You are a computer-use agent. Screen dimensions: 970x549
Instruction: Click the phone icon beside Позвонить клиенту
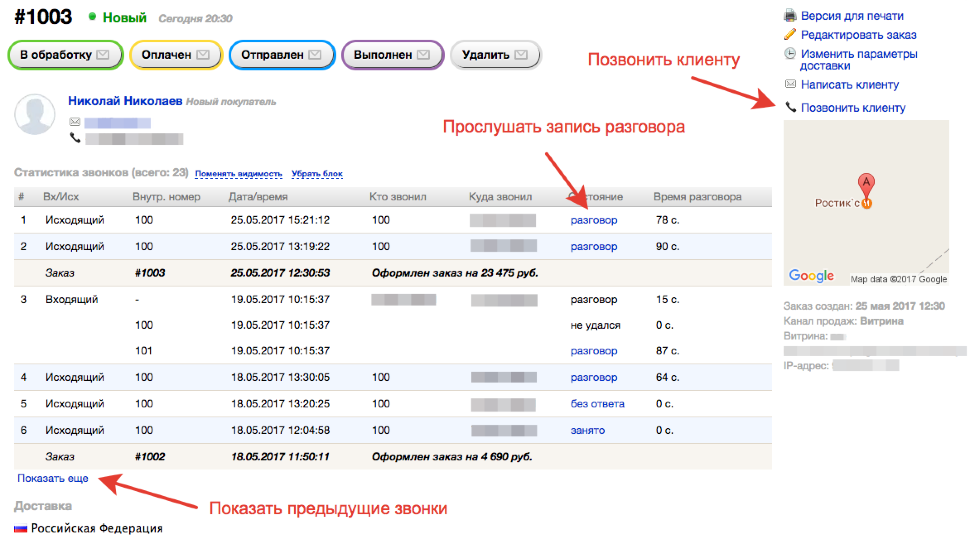click(791, 107)
